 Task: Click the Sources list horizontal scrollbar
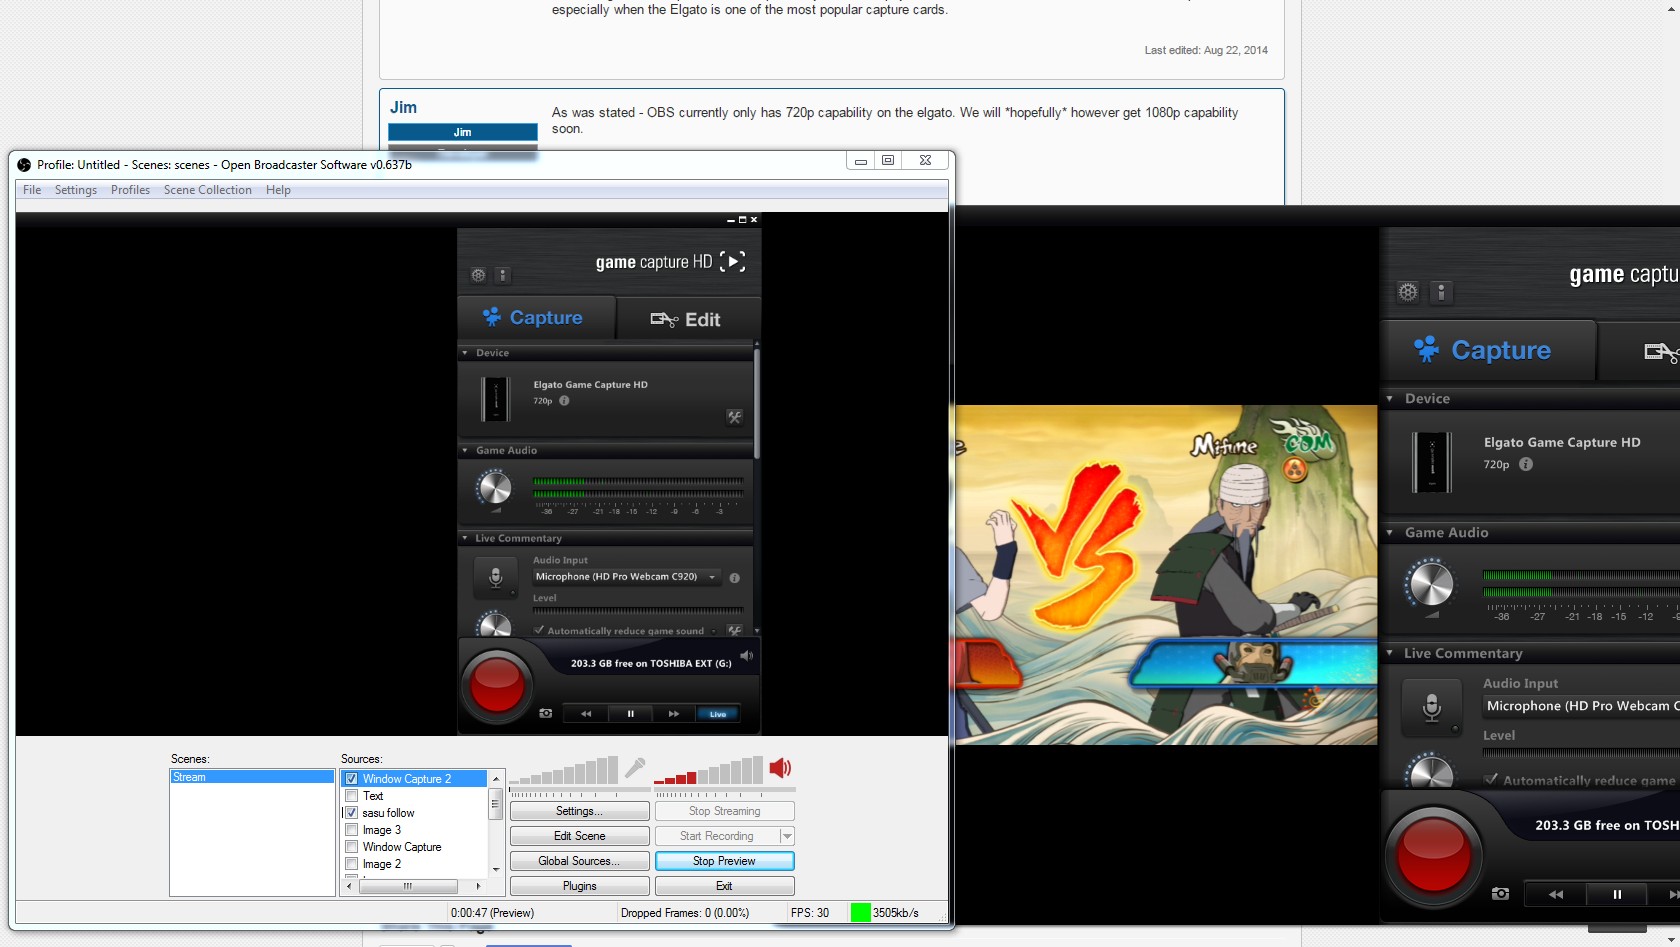point(414,886)
